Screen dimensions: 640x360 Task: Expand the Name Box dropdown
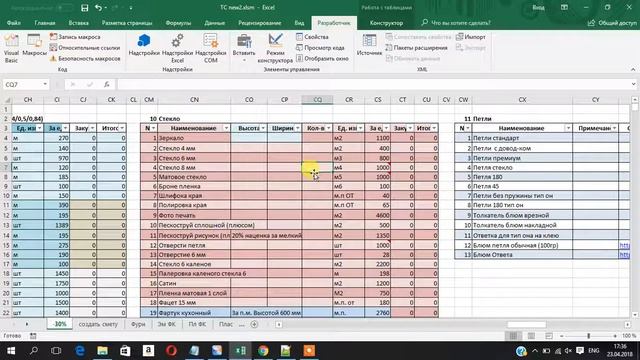[45, 84]
